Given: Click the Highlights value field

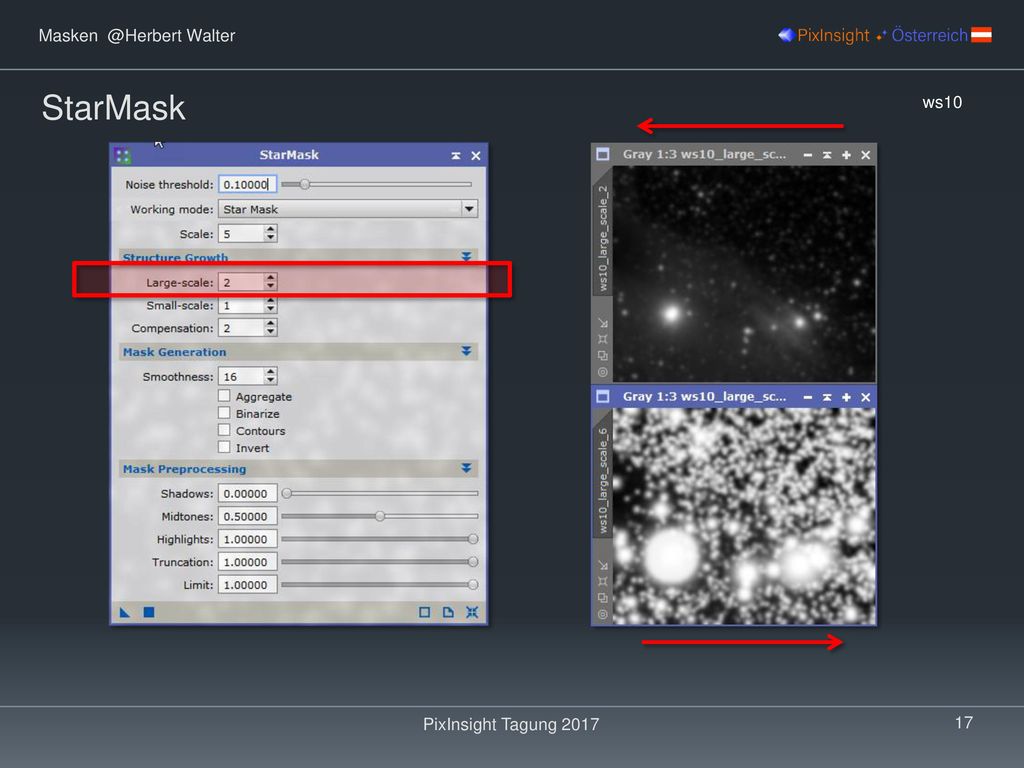Looking at the screenshot, I should [x=248, y=539].
